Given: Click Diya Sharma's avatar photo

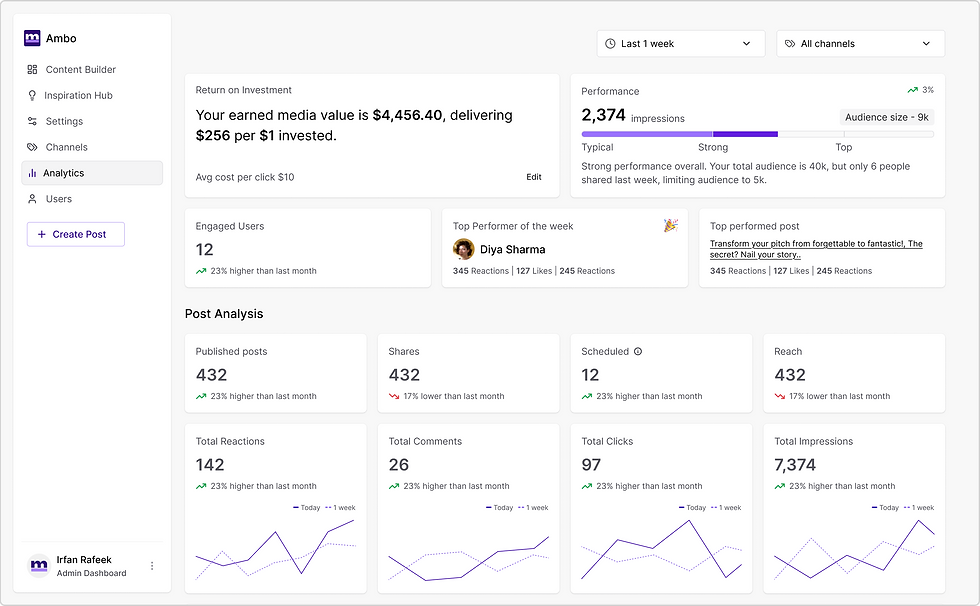Looking at the screenshot, I should [463, 249].
